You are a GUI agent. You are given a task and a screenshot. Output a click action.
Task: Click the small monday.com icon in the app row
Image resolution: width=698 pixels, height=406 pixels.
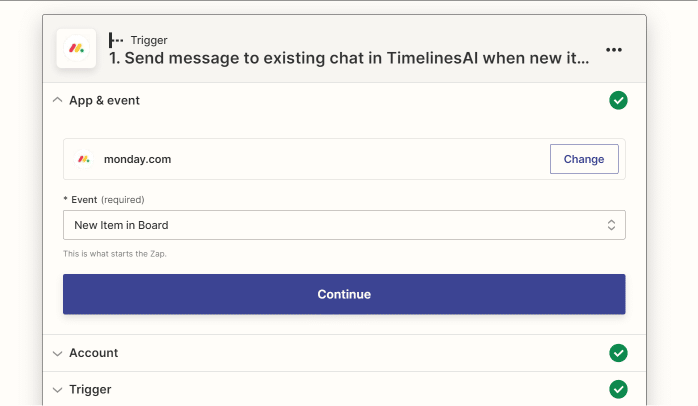click(x=84, y=159)
